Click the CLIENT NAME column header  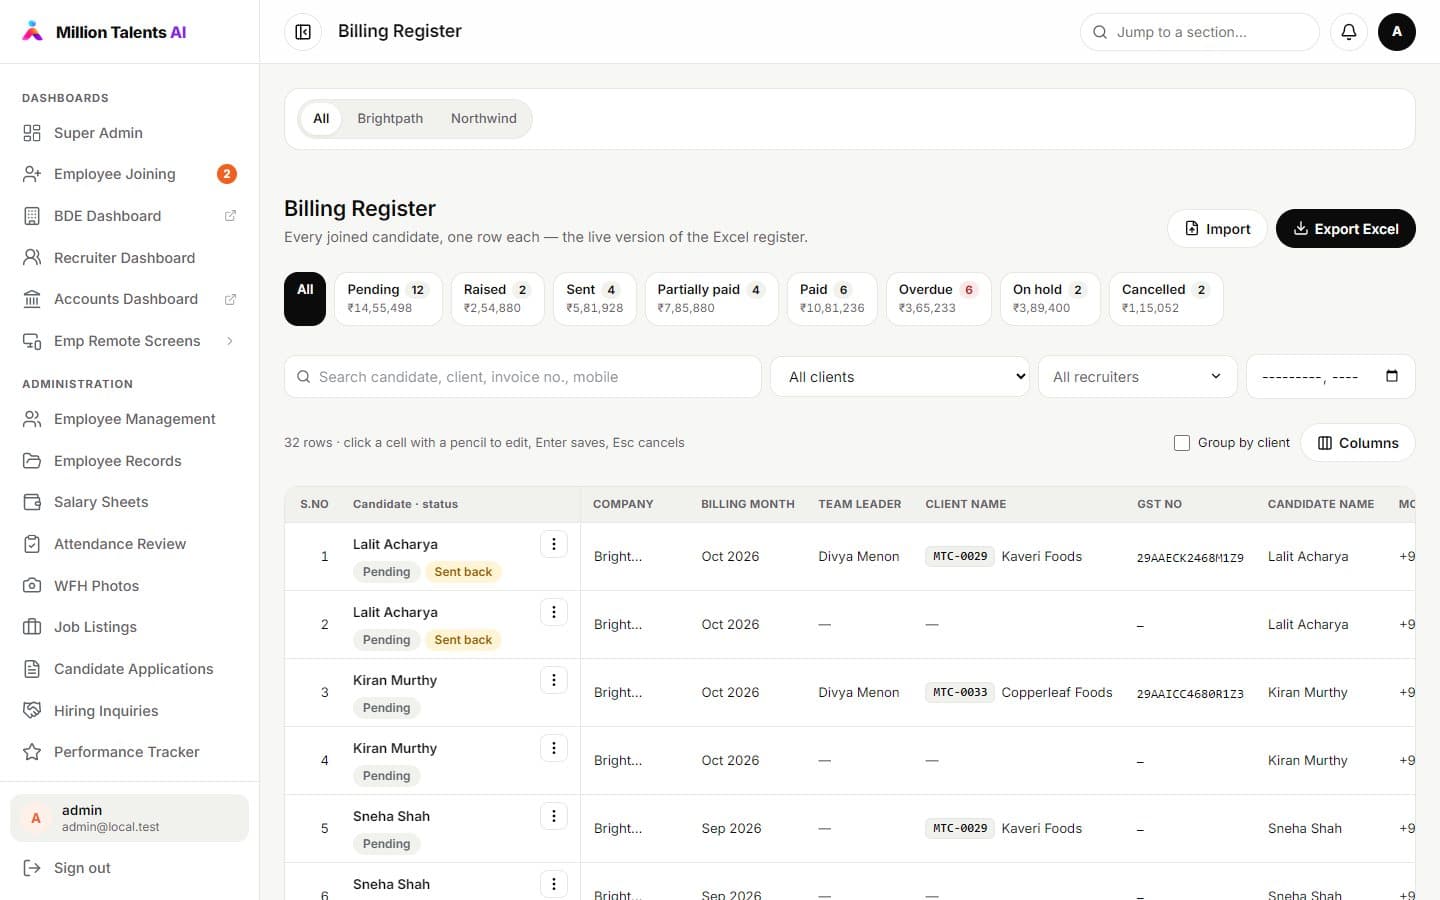pyautogui.click(x=966, y=504)
